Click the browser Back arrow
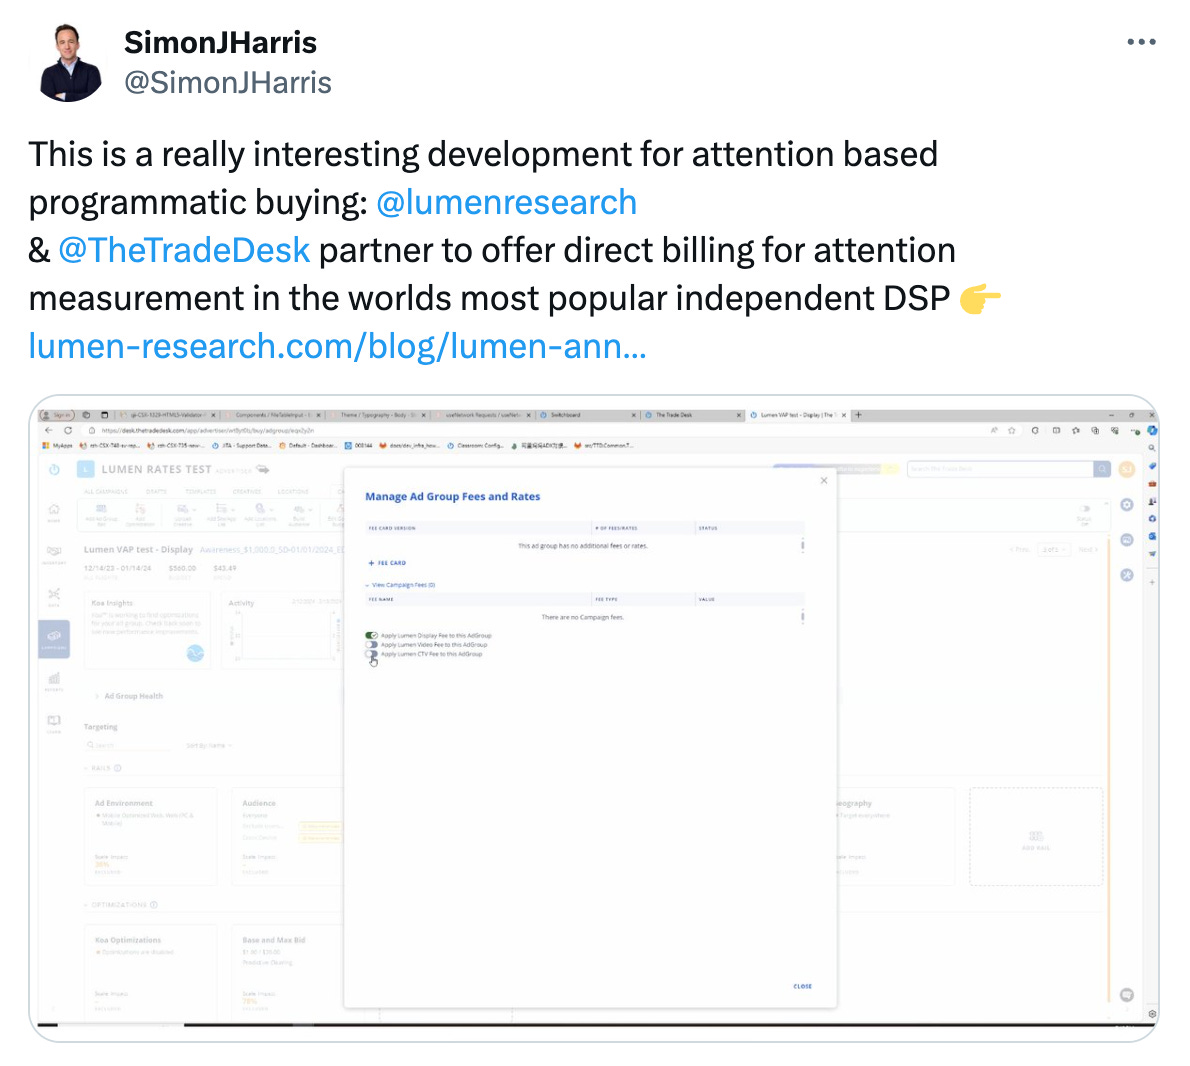 (x=49, y=430)
